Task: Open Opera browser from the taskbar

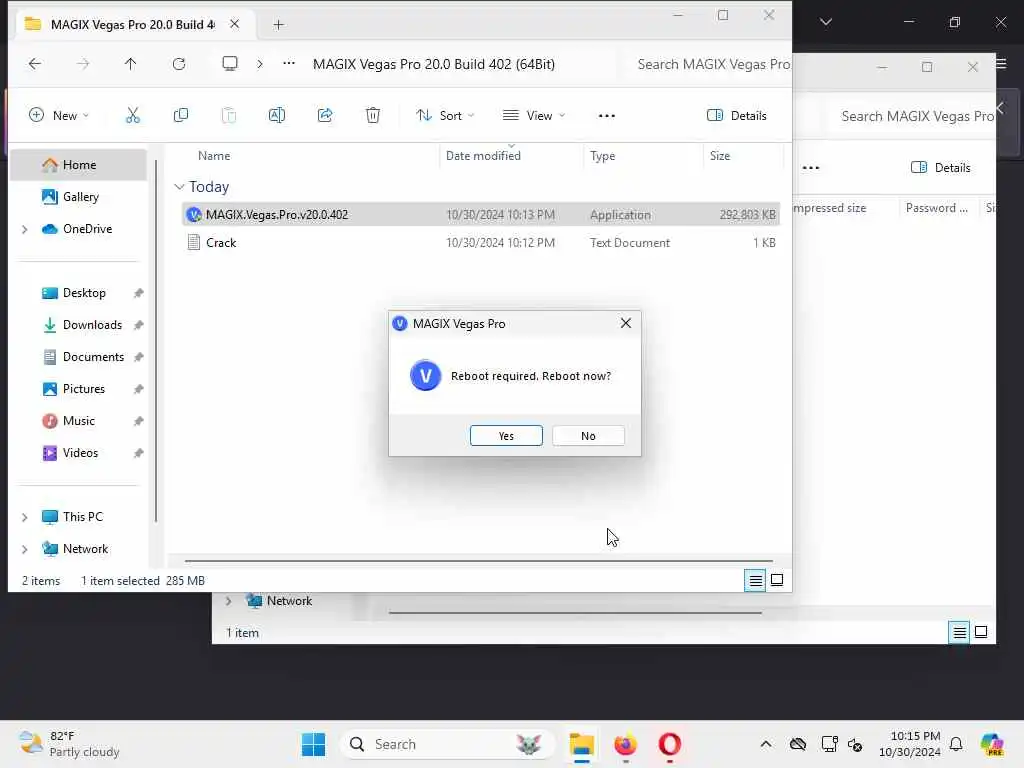Action: (669, 744)
